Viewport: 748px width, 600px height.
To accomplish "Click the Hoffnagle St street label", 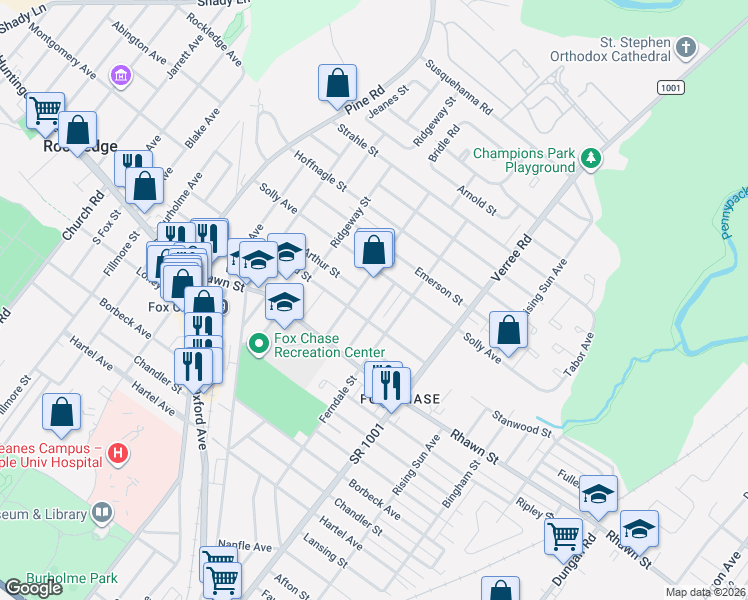I will click(x=320, y=171).
